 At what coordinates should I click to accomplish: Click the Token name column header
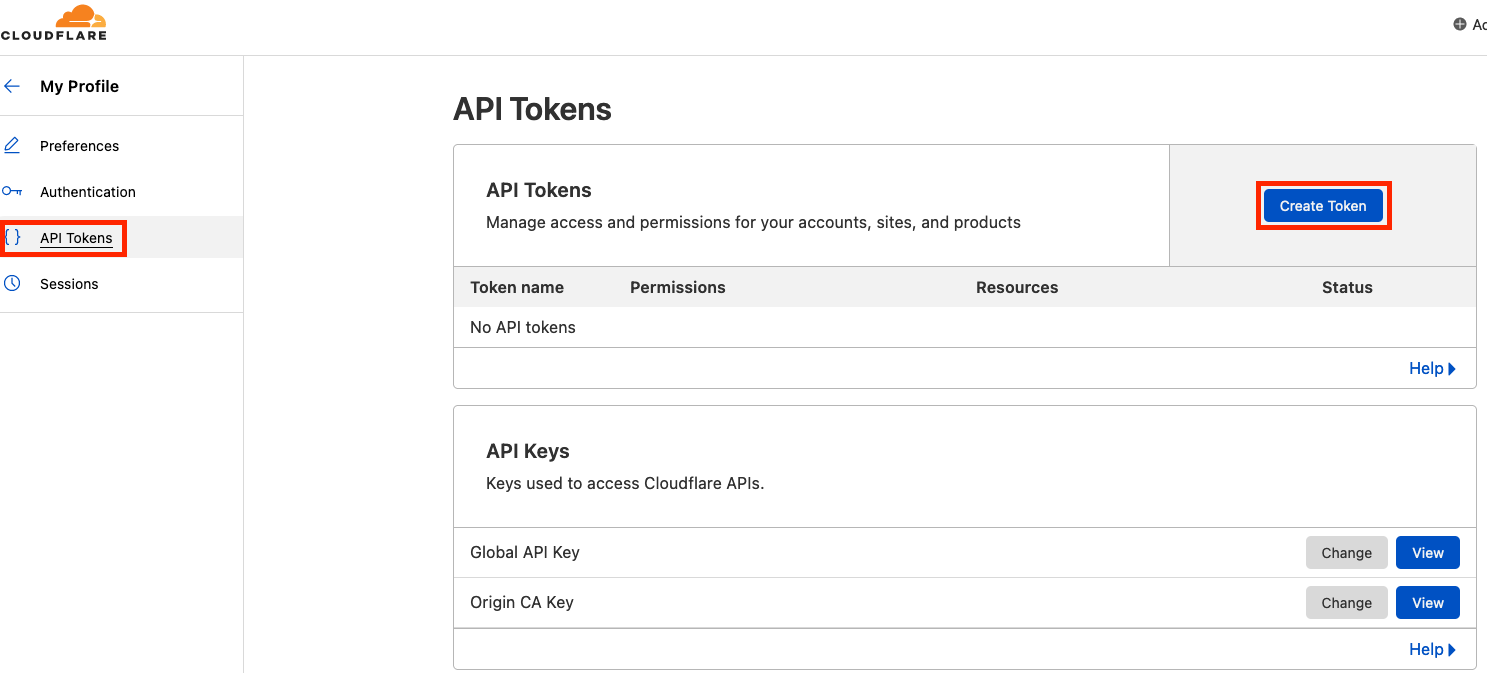click(x=517, y=287)
